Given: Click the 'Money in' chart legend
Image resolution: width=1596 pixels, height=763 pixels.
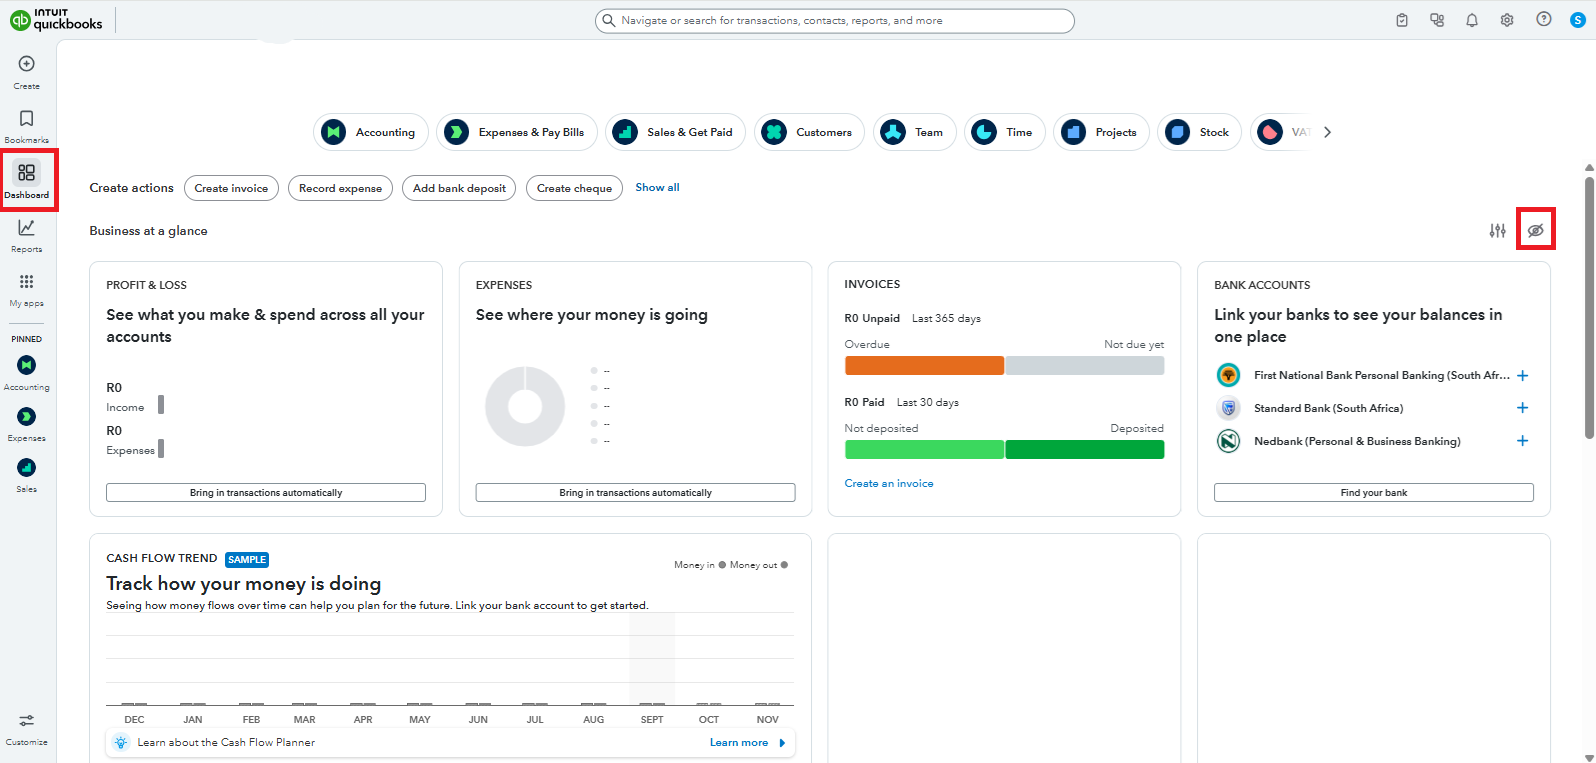Looking at the screenshot, I should pos(700,565).
